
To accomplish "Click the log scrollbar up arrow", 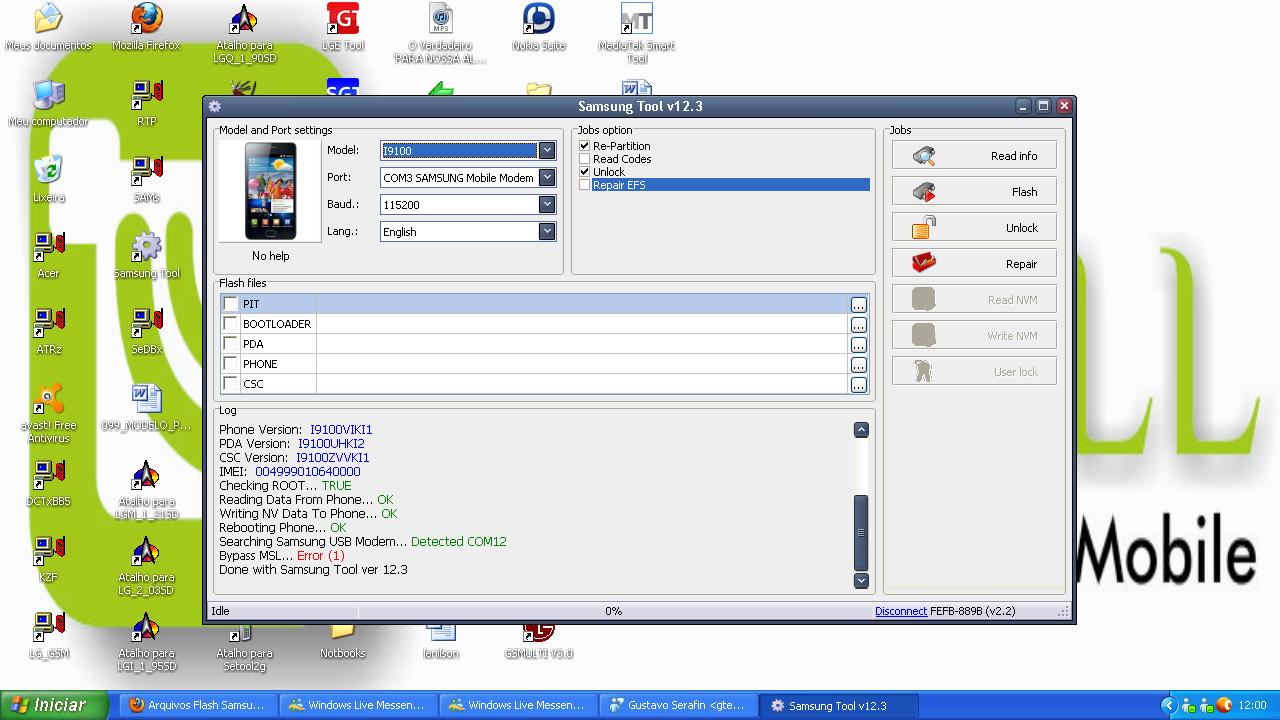I will [x=861, y=430].
